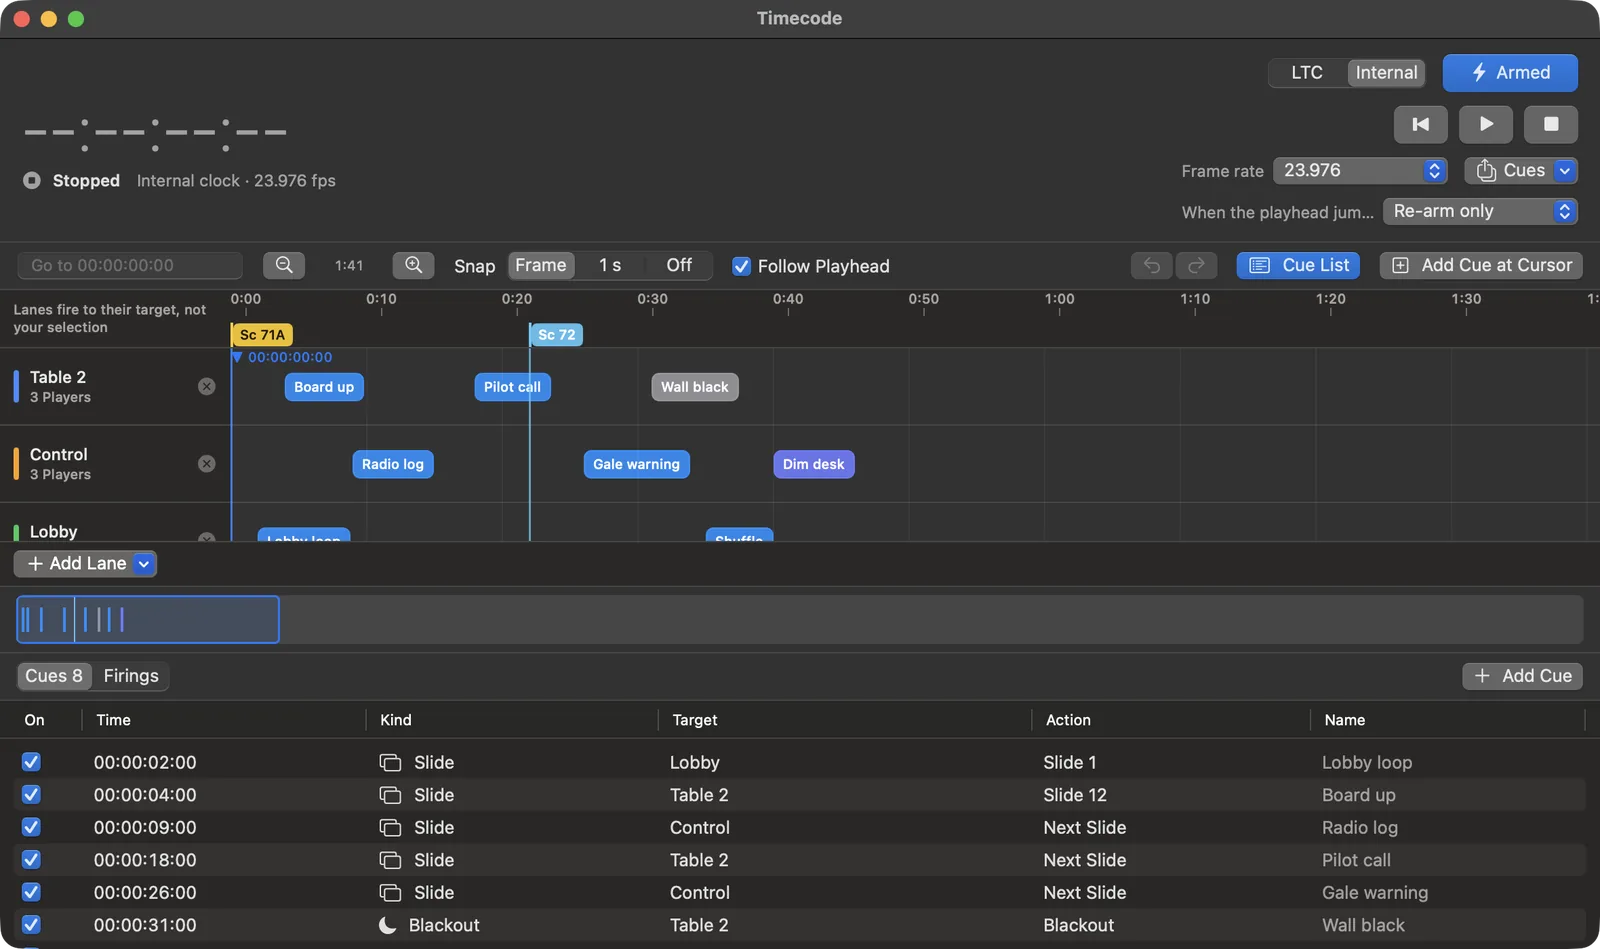This screenshot has height=949, width=1600.
Task: Disable the 00:00:02:00 Lobby loop cue
Action: pyautogui.click(x=31, y=762)
